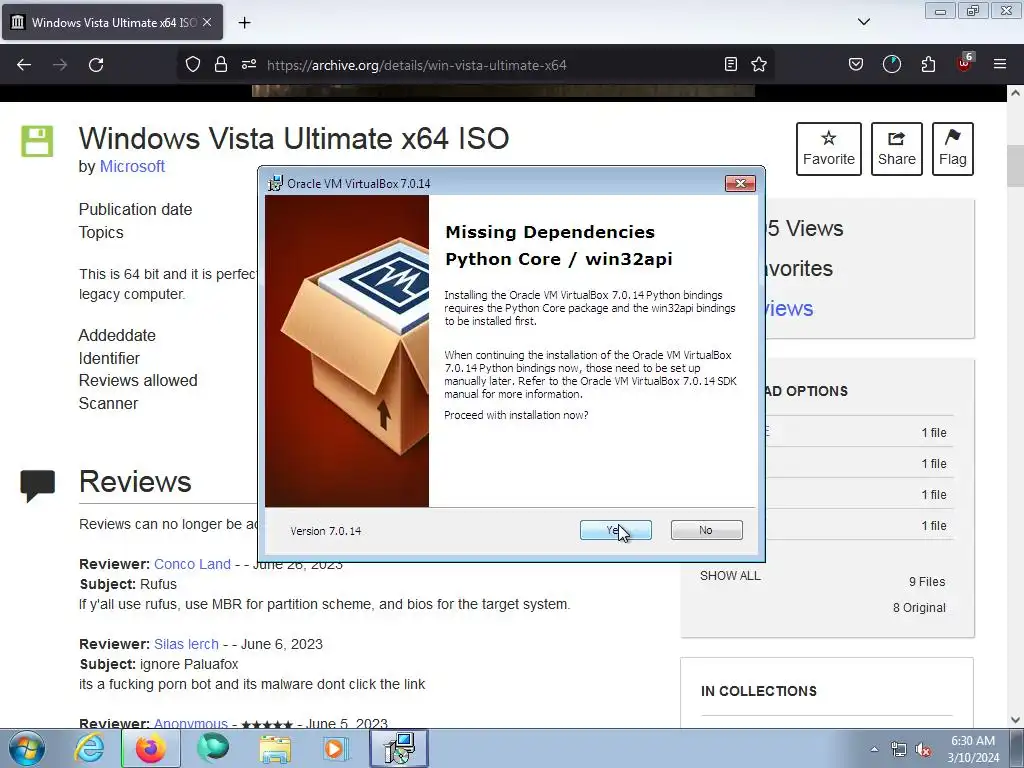The image size is (1024, 768).
Task: Show hidden system tray icons
Action: (x=874, y=749)
